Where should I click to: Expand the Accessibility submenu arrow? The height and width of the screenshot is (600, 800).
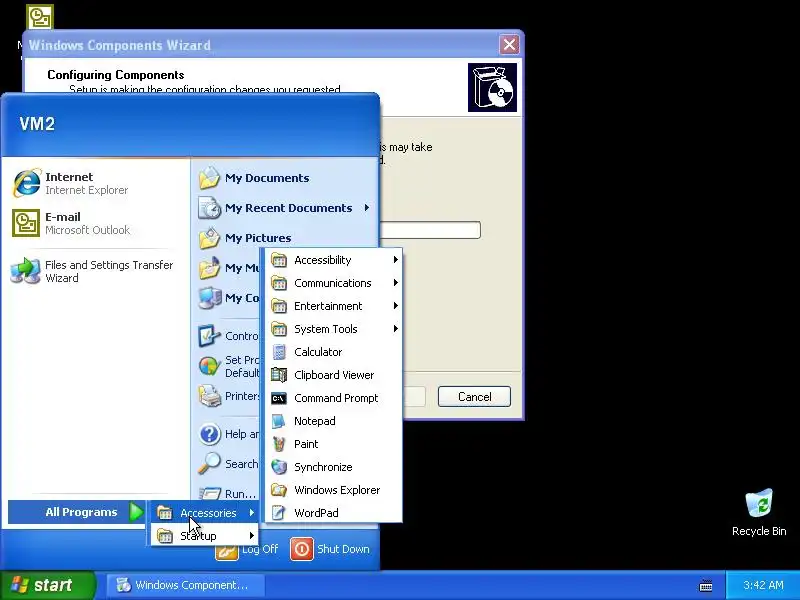[x=395, y=260]
